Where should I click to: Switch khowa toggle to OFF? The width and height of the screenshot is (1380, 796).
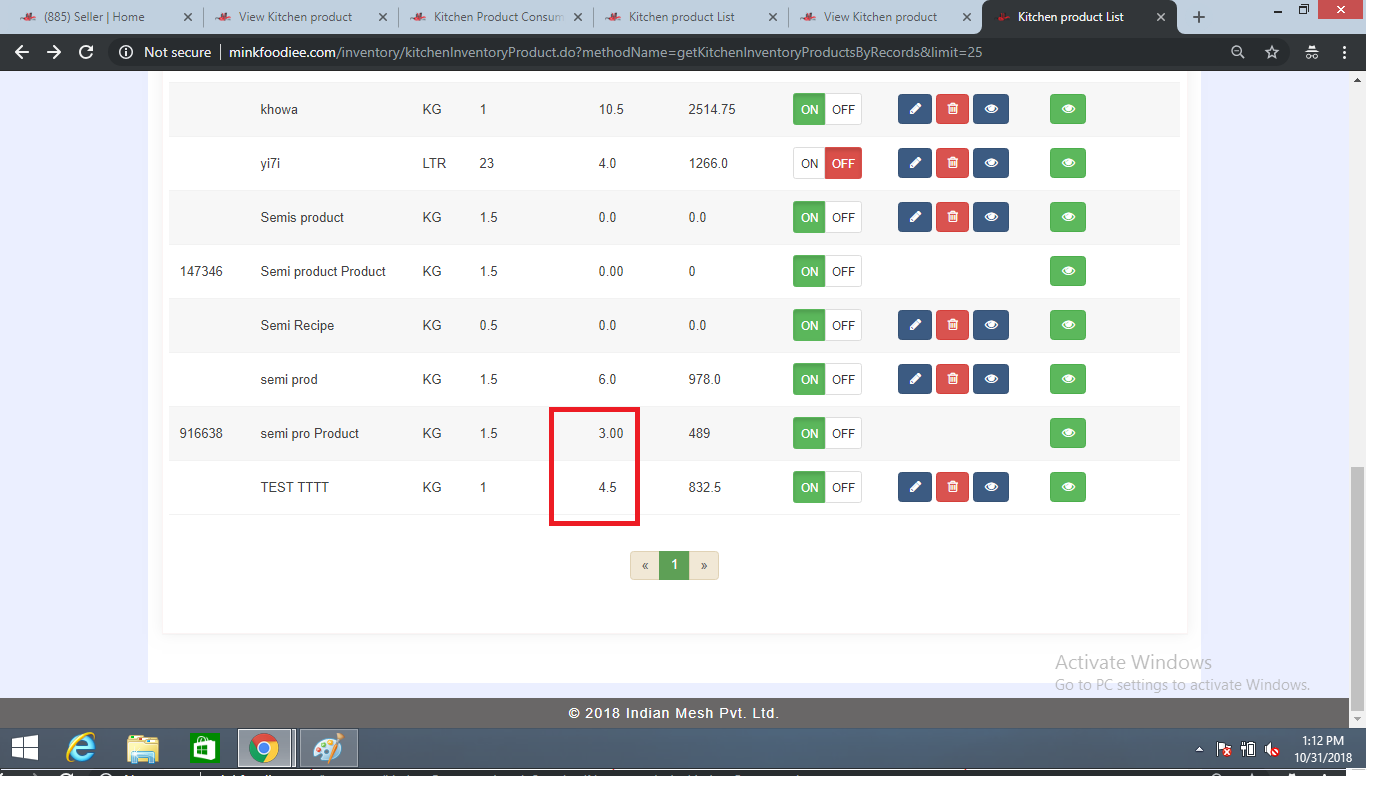843,109
